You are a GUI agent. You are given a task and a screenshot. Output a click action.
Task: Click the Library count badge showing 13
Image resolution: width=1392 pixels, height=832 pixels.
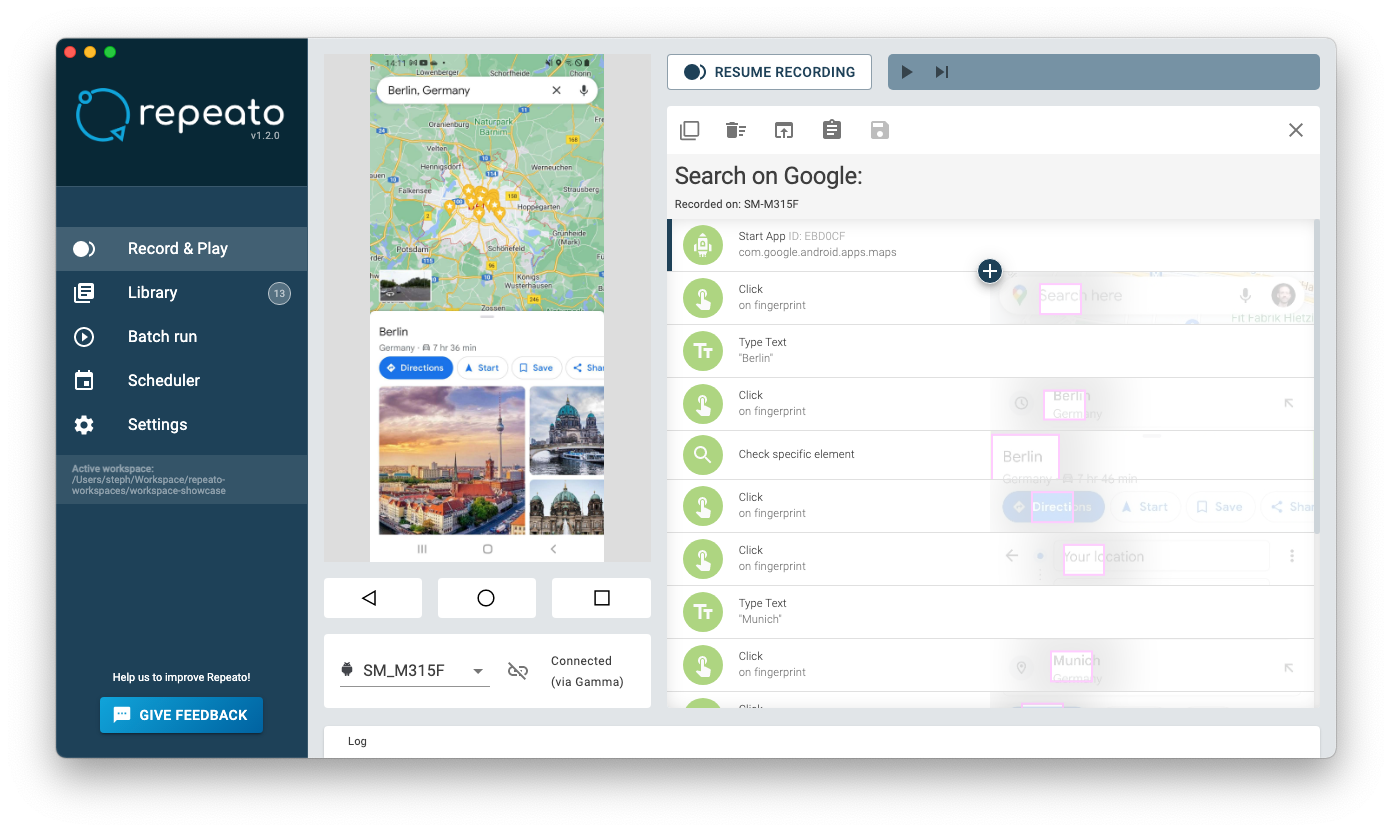click(279, 293)
